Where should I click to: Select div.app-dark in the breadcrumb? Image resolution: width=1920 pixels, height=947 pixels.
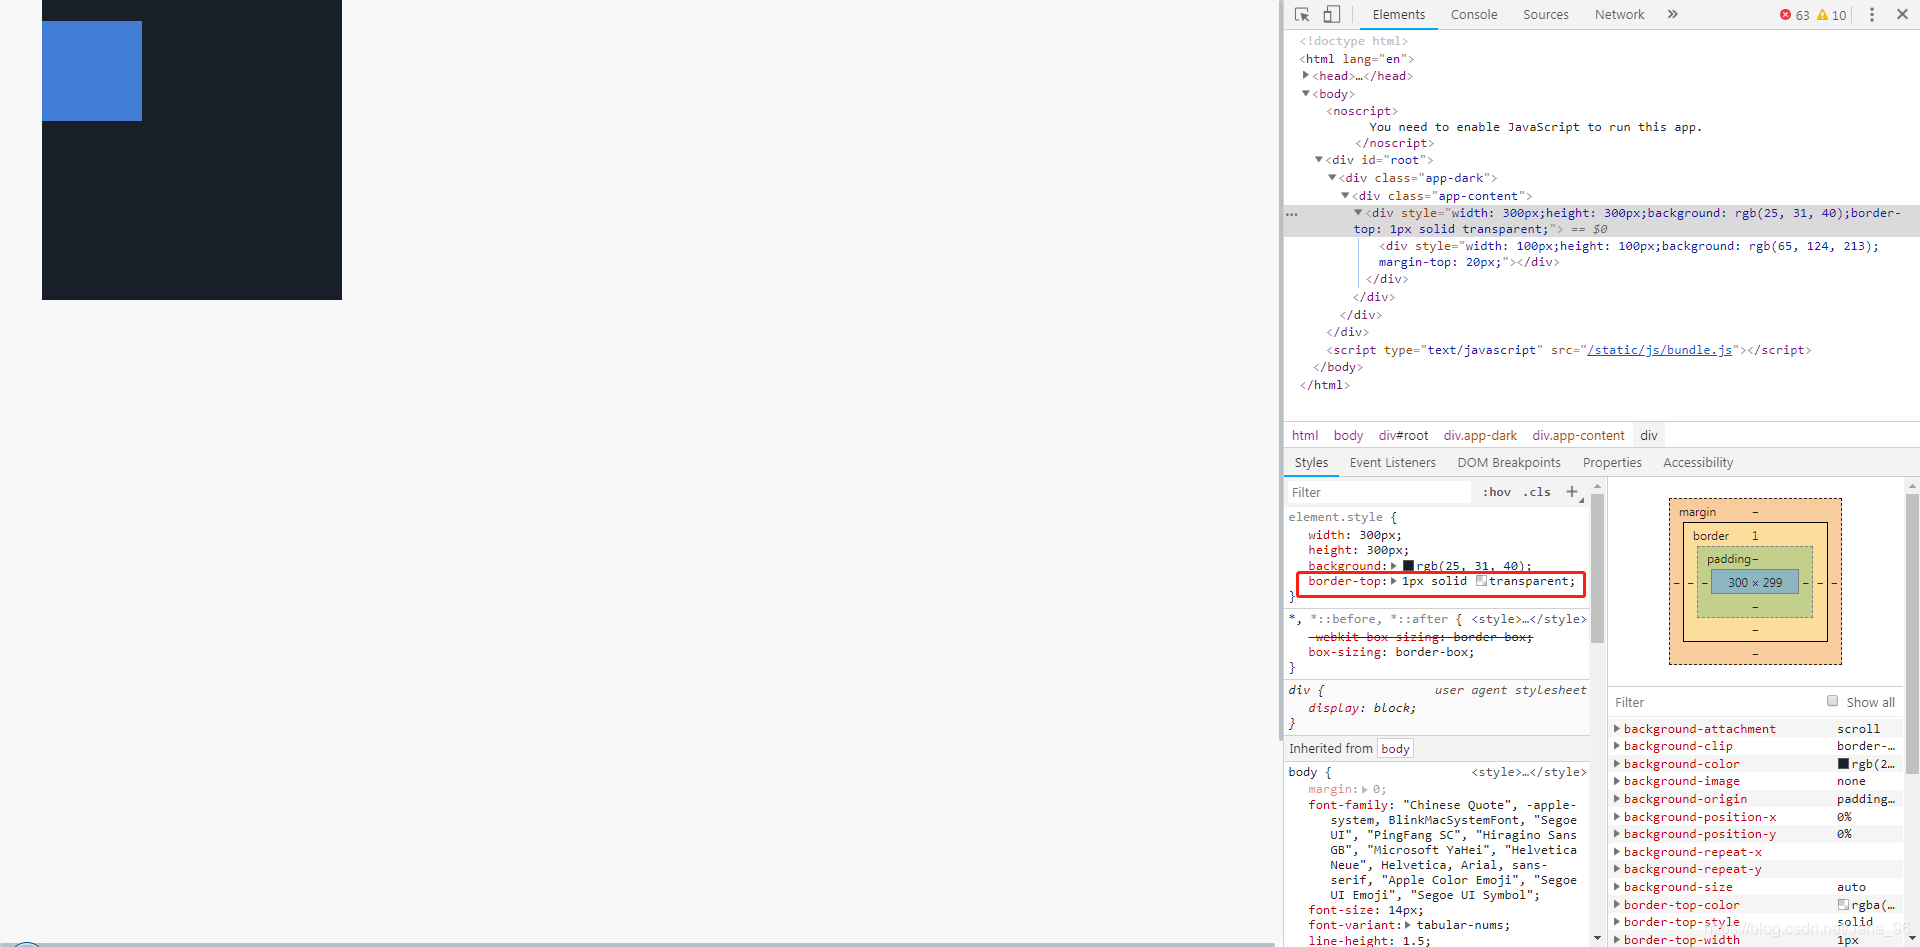click(x=1480, y=436)
